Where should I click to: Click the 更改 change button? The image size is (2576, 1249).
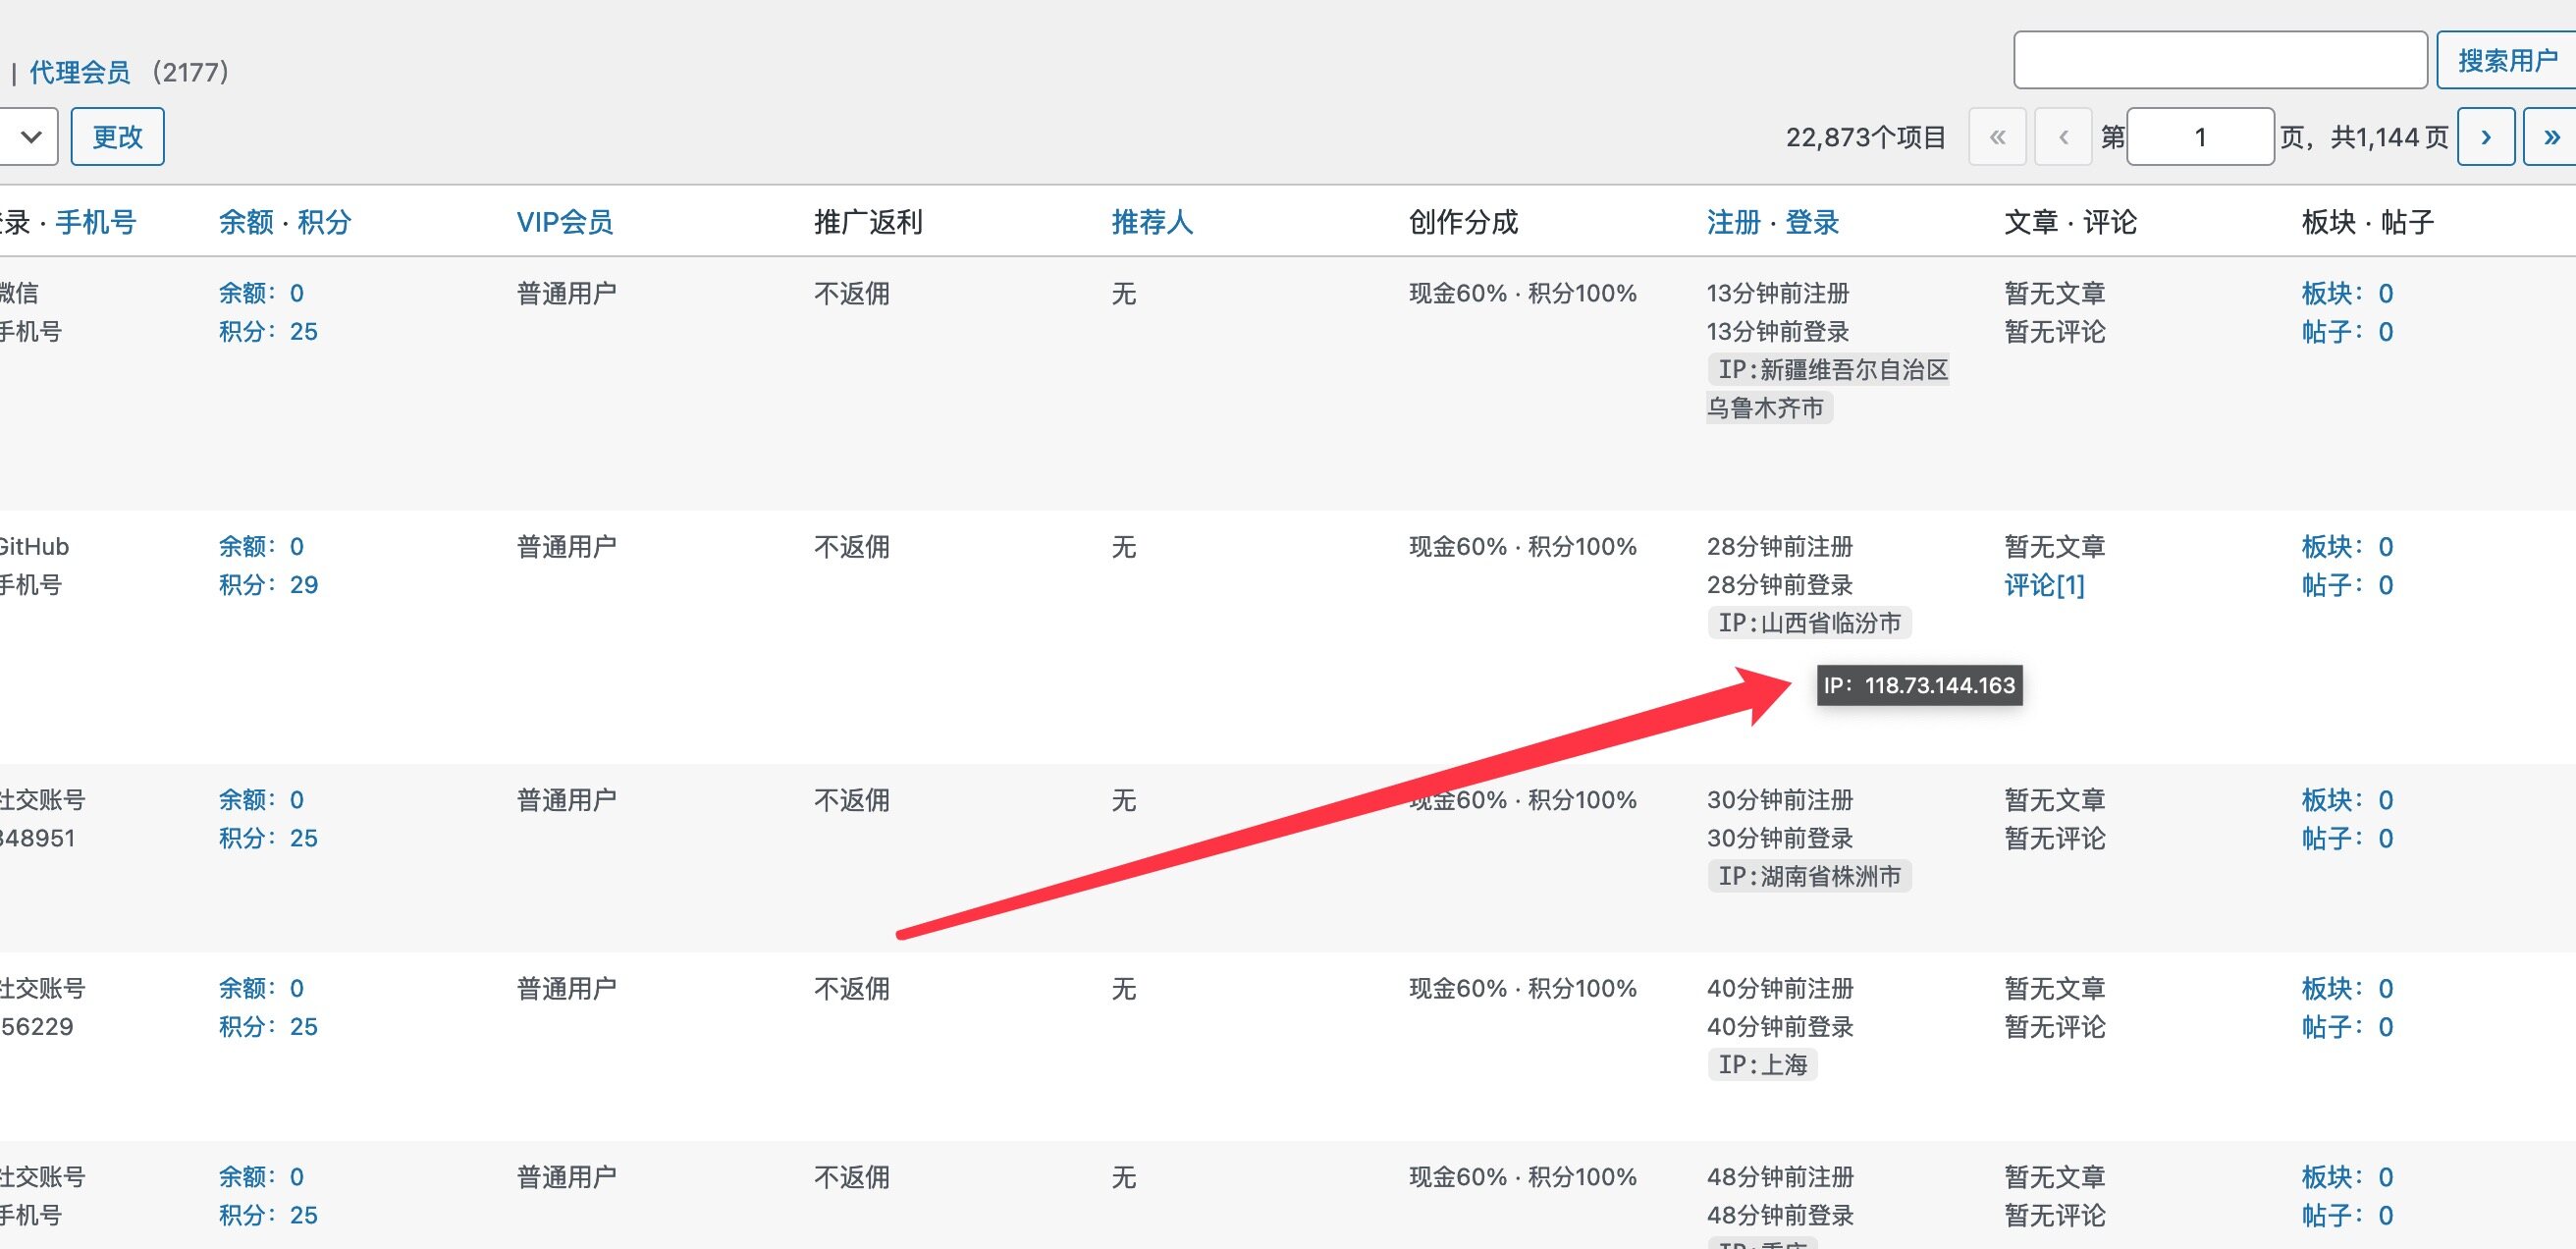[x=117, y=137]
